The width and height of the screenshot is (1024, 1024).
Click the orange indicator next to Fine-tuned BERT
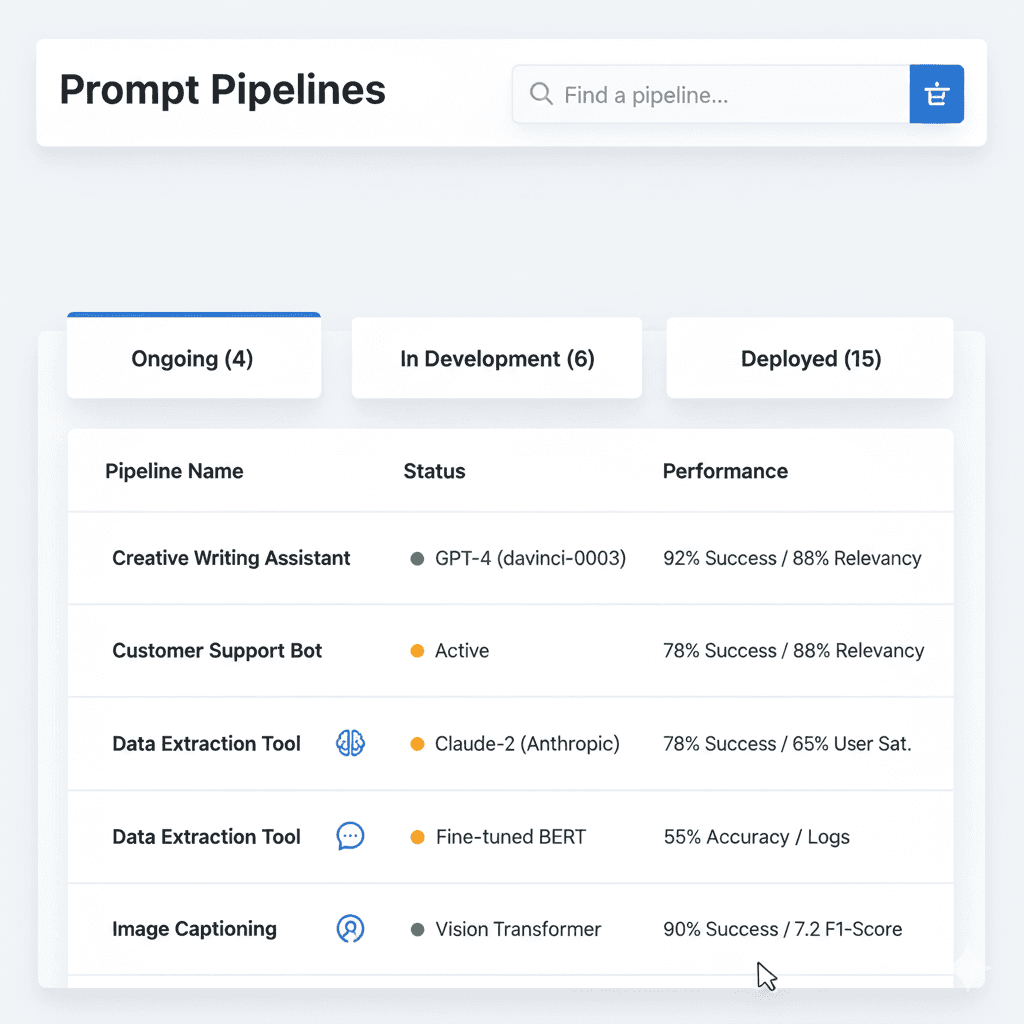pos(417,837)
